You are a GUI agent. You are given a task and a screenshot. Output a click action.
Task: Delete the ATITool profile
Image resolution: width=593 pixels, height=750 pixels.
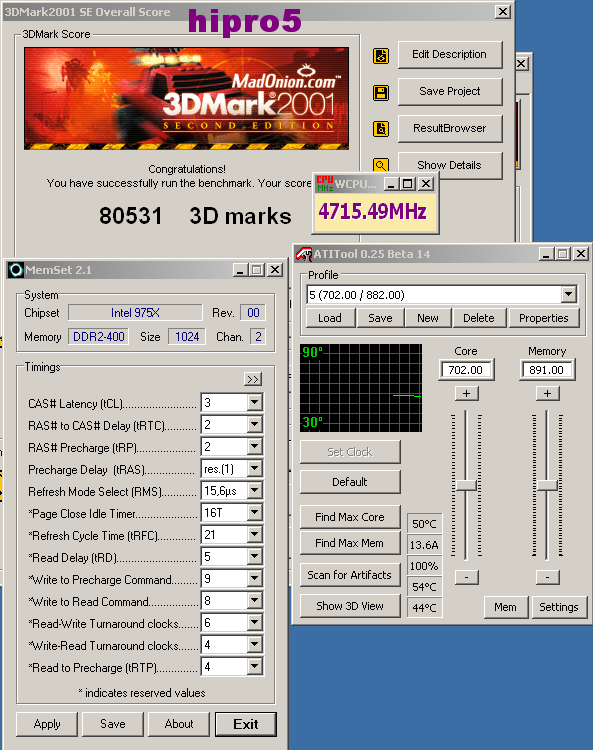tap(479, 318)
